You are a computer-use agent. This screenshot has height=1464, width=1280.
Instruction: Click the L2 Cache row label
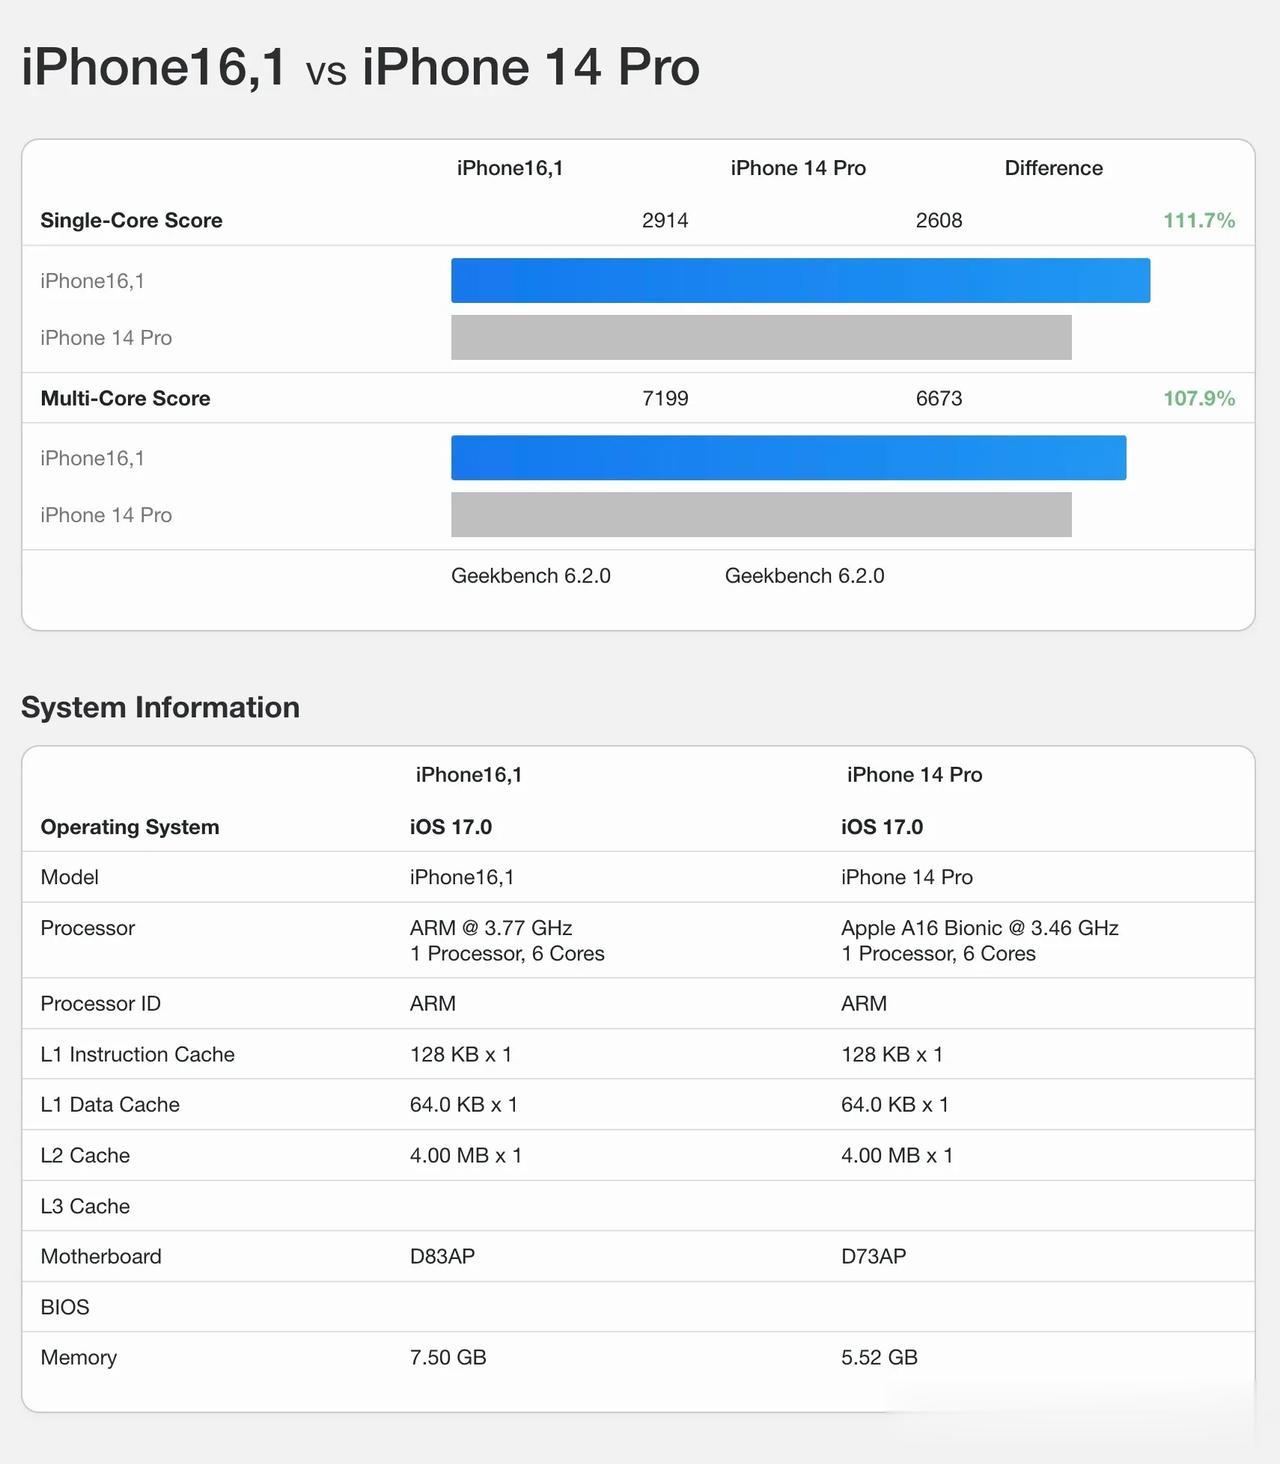pos(85,1155)
